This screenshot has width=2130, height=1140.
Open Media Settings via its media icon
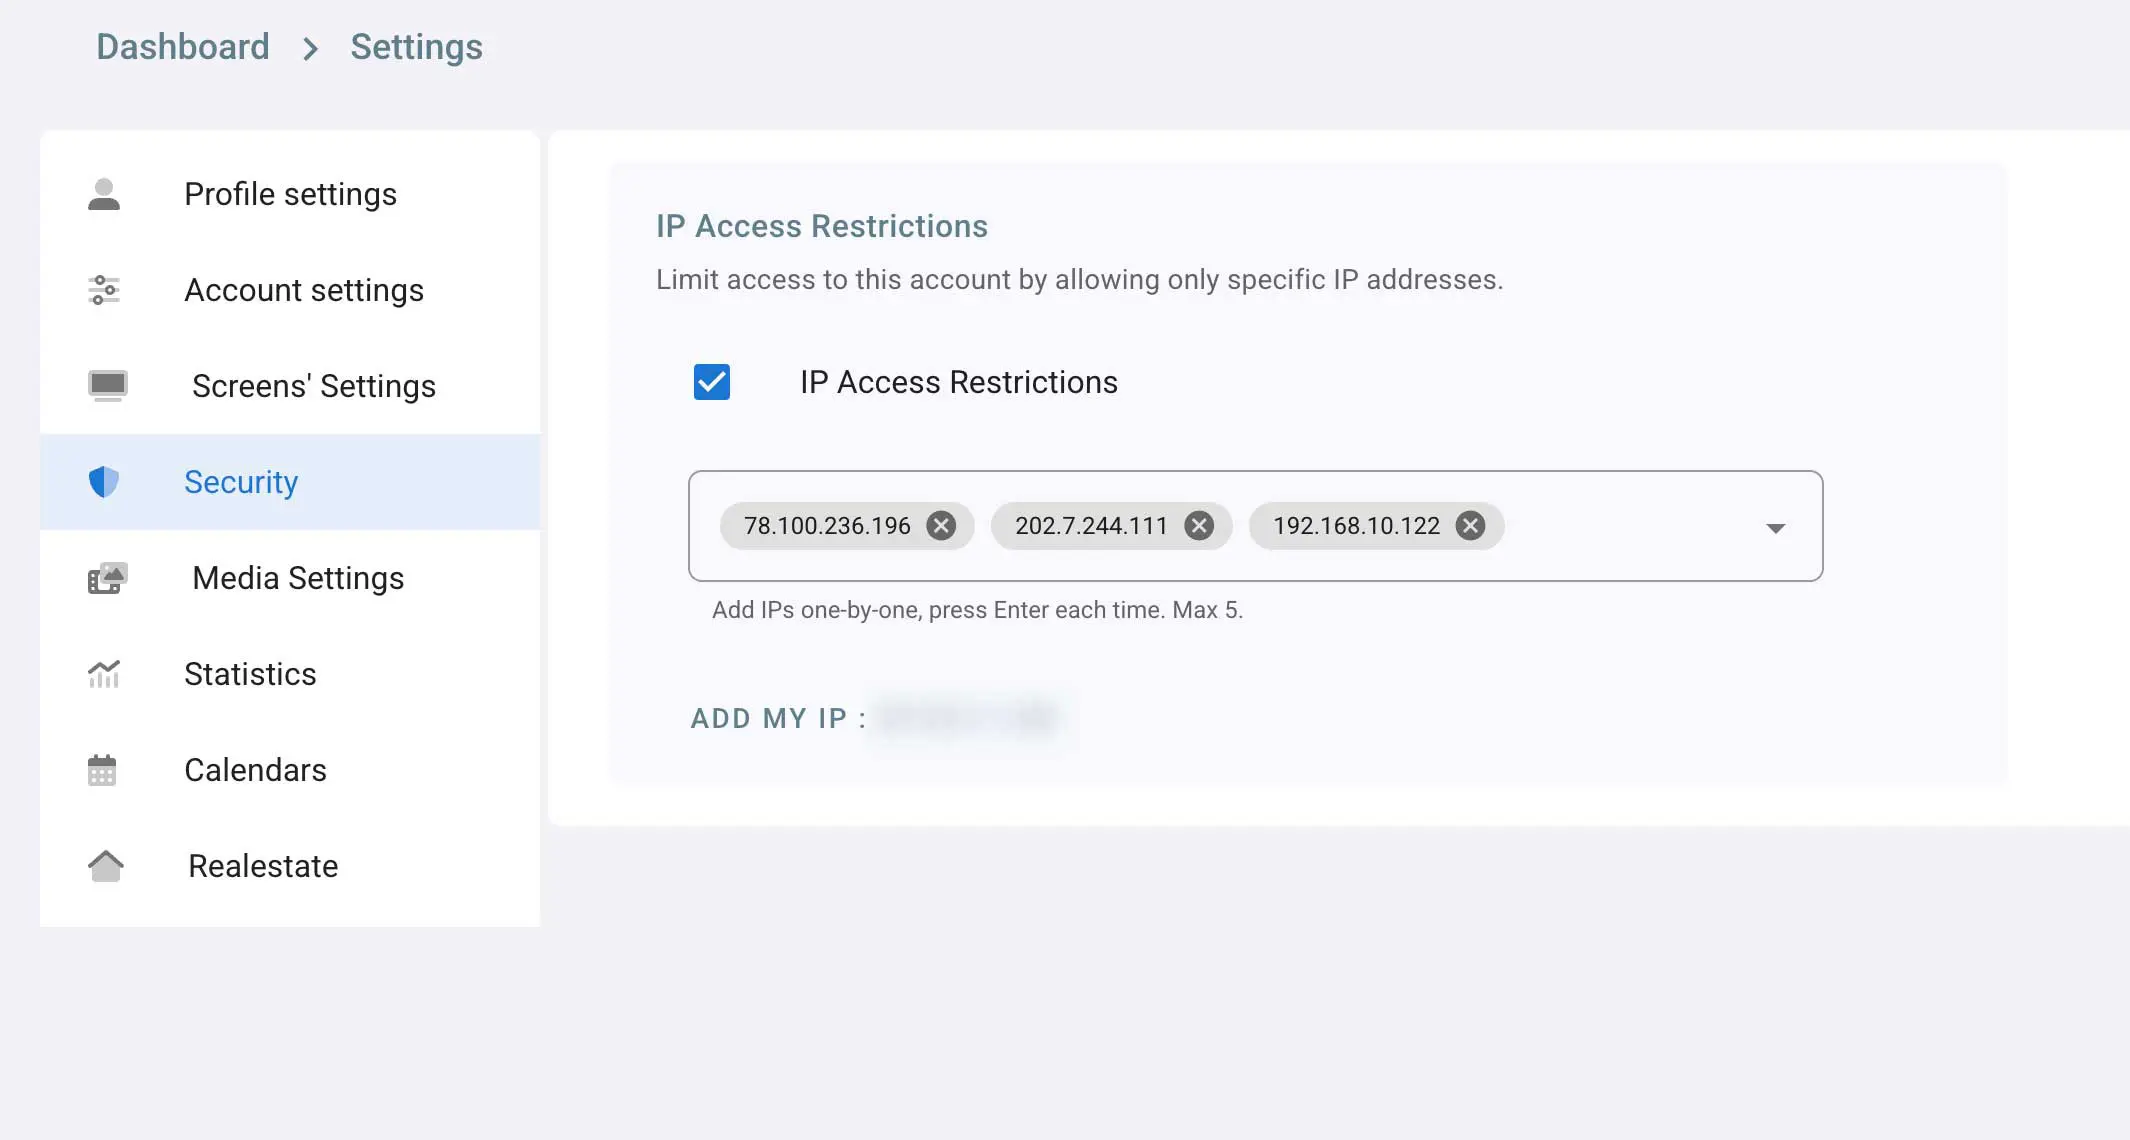click(x=106, y=578)
